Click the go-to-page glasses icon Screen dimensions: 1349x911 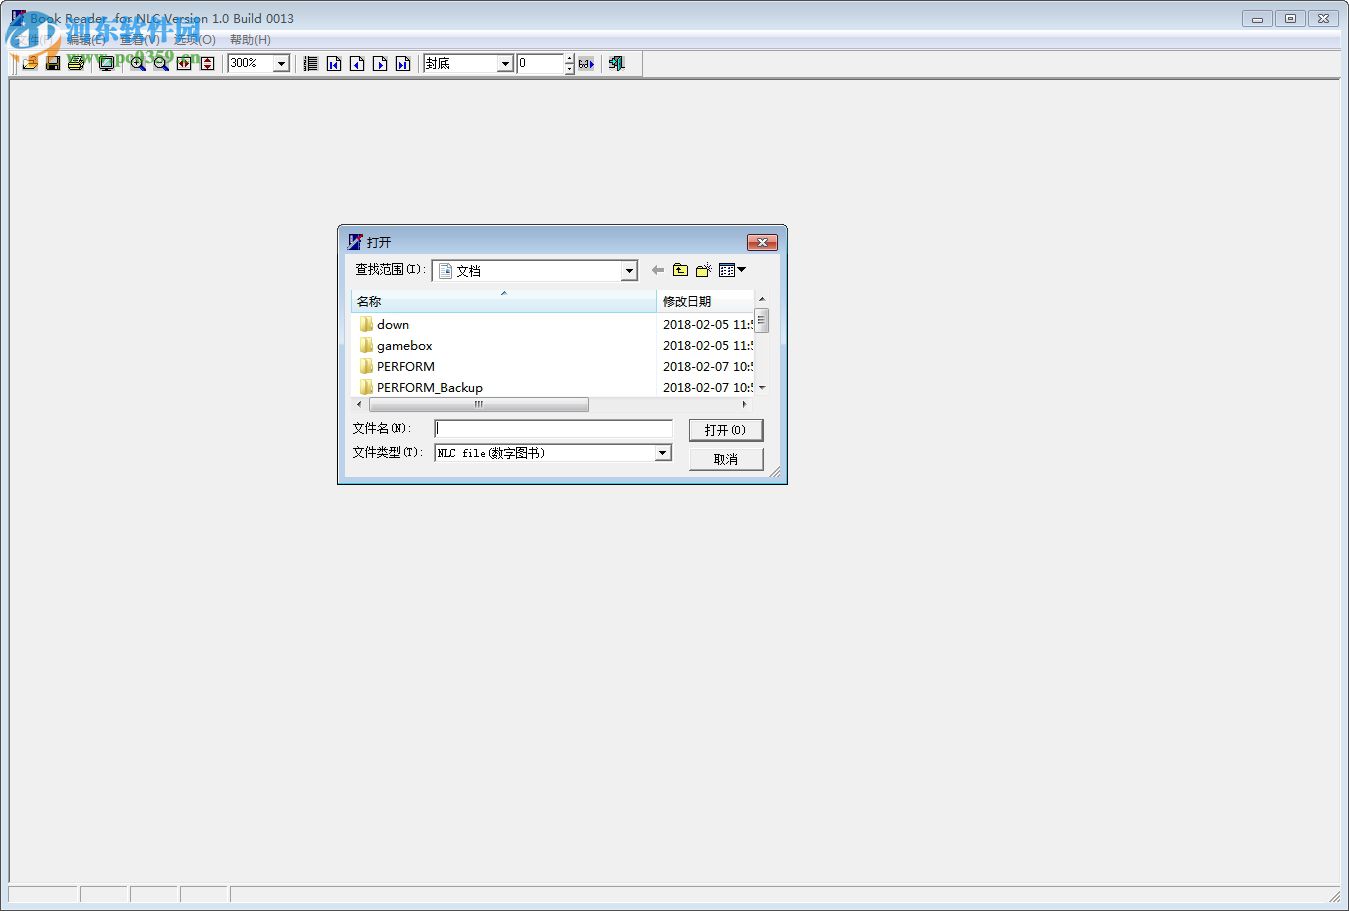[x=586, y=63]
